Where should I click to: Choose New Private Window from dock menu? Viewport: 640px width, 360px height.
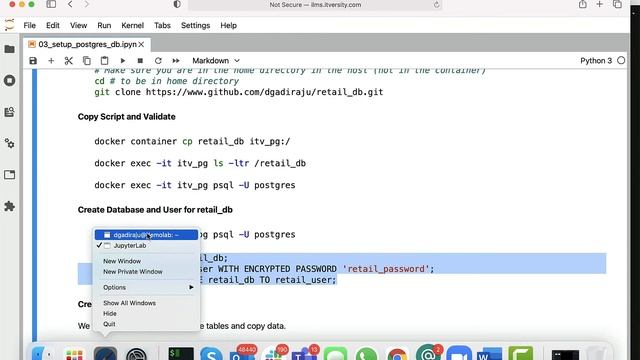133,272
